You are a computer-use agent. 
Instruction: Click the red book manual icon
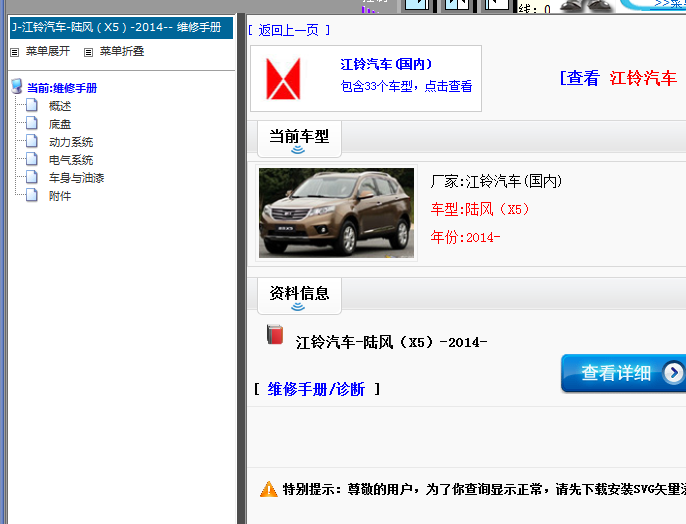(275, 335)
